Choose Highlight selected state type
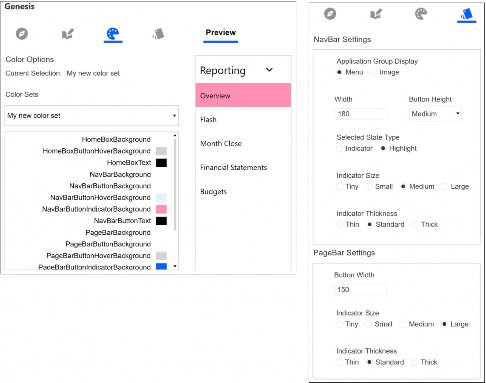The width and height of the screenshot is (486, 383). click(383, 148)
